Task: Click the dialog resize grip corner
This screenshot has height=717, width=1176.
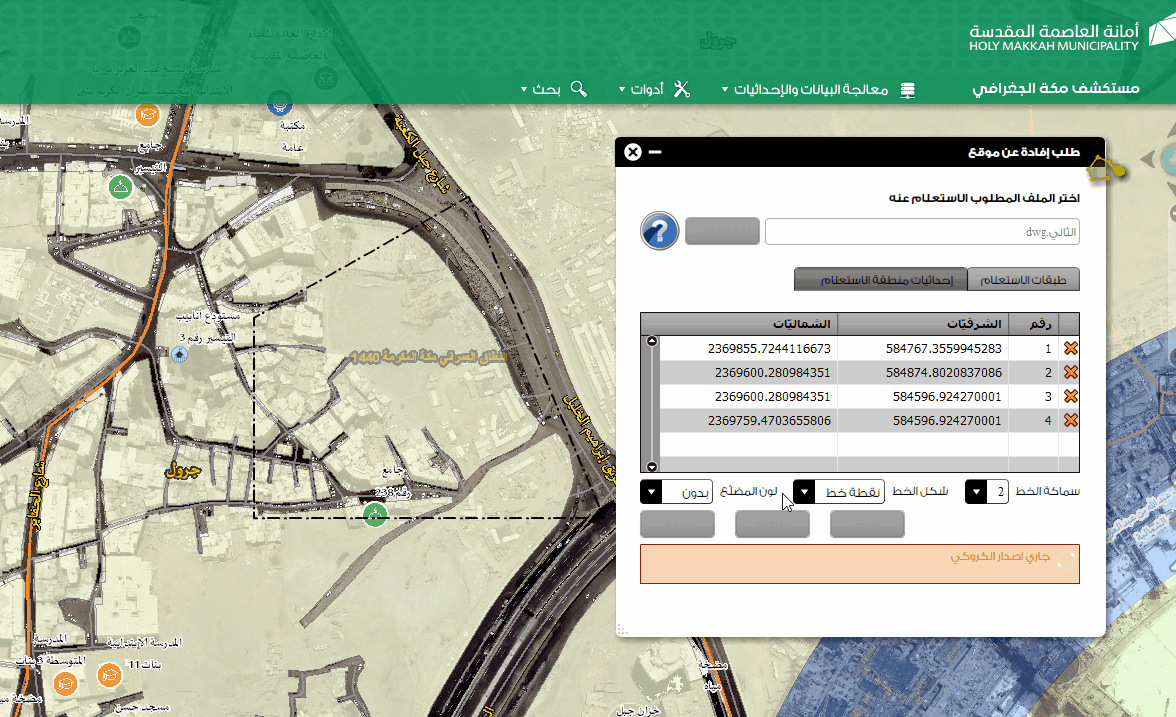Action: point(622,630)
